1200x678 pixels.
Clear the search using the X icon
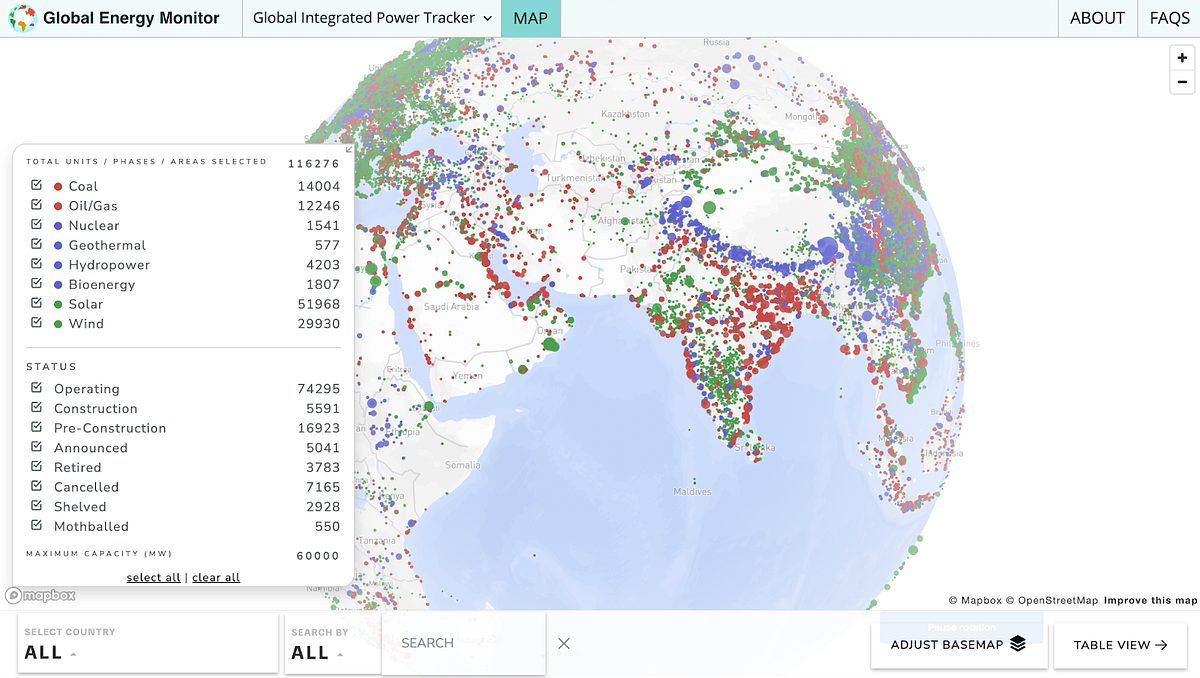[563, 643]
